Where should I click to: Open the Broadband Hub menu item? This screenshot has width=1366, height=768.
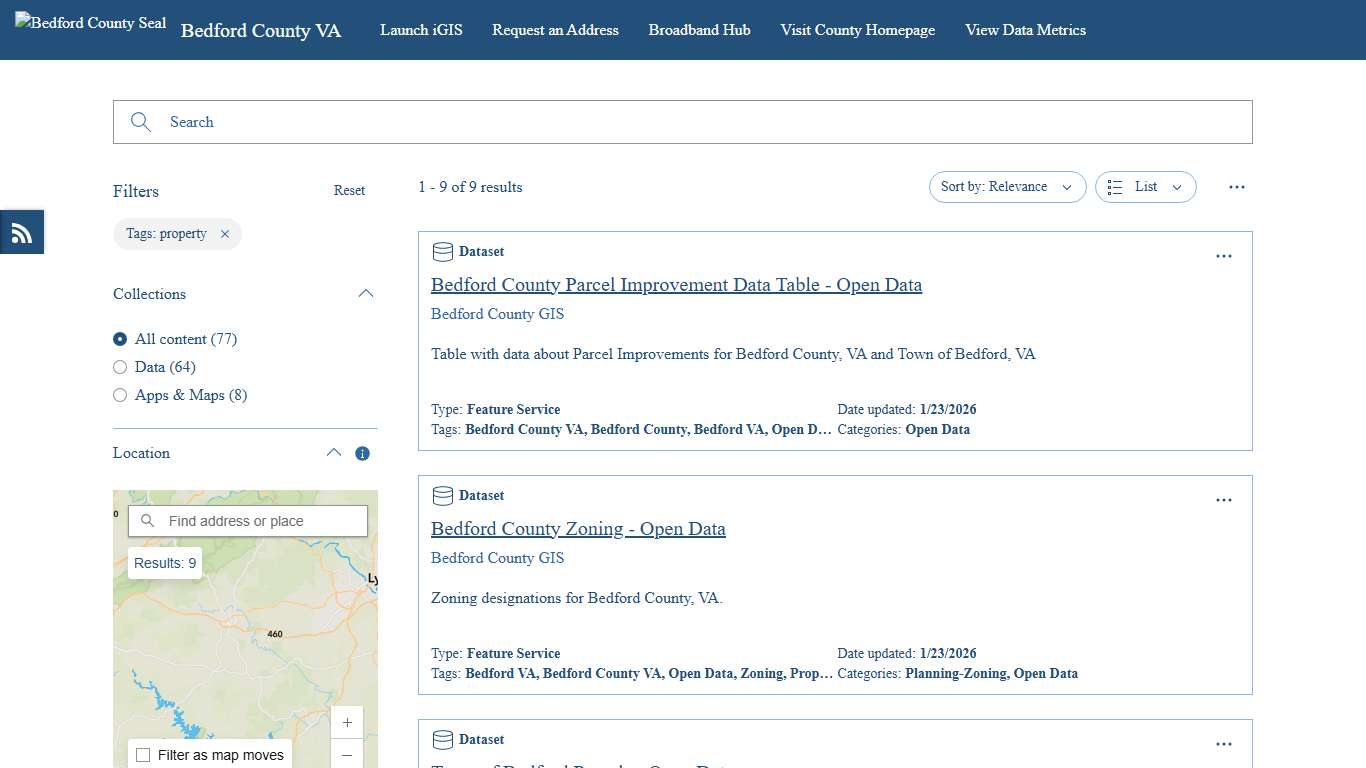[699, 30]
